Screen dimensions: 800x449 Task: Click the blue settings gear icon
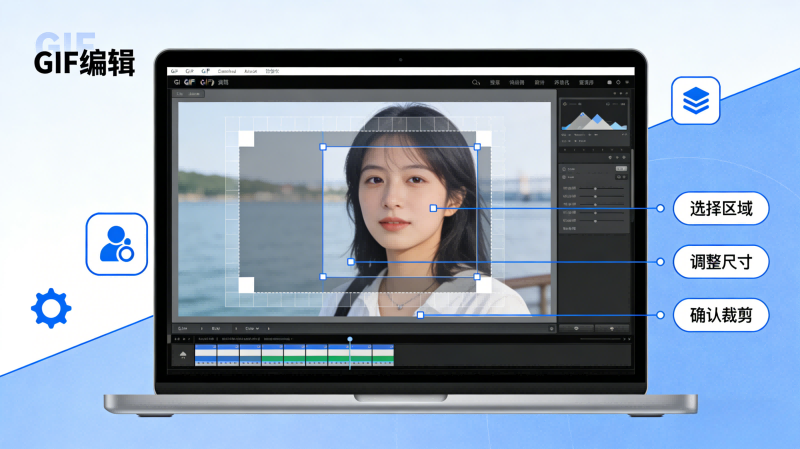click(51, 308)
